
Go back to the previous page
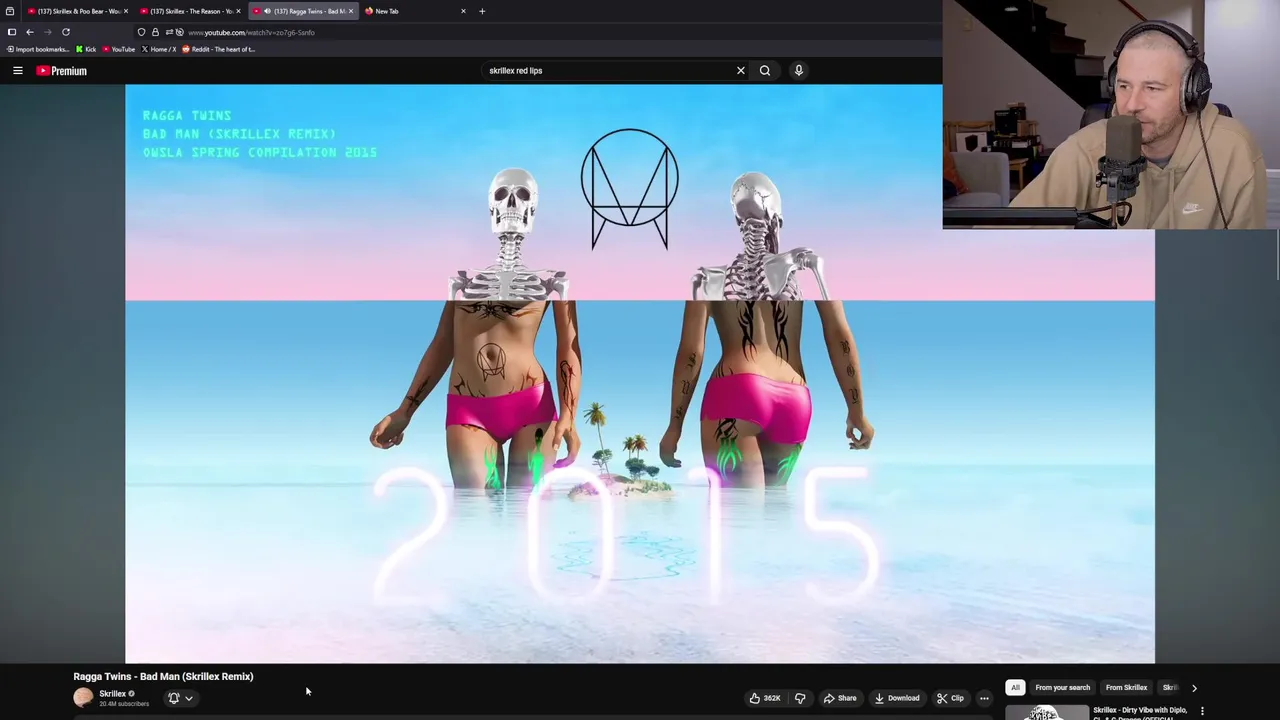click(30, 32)
